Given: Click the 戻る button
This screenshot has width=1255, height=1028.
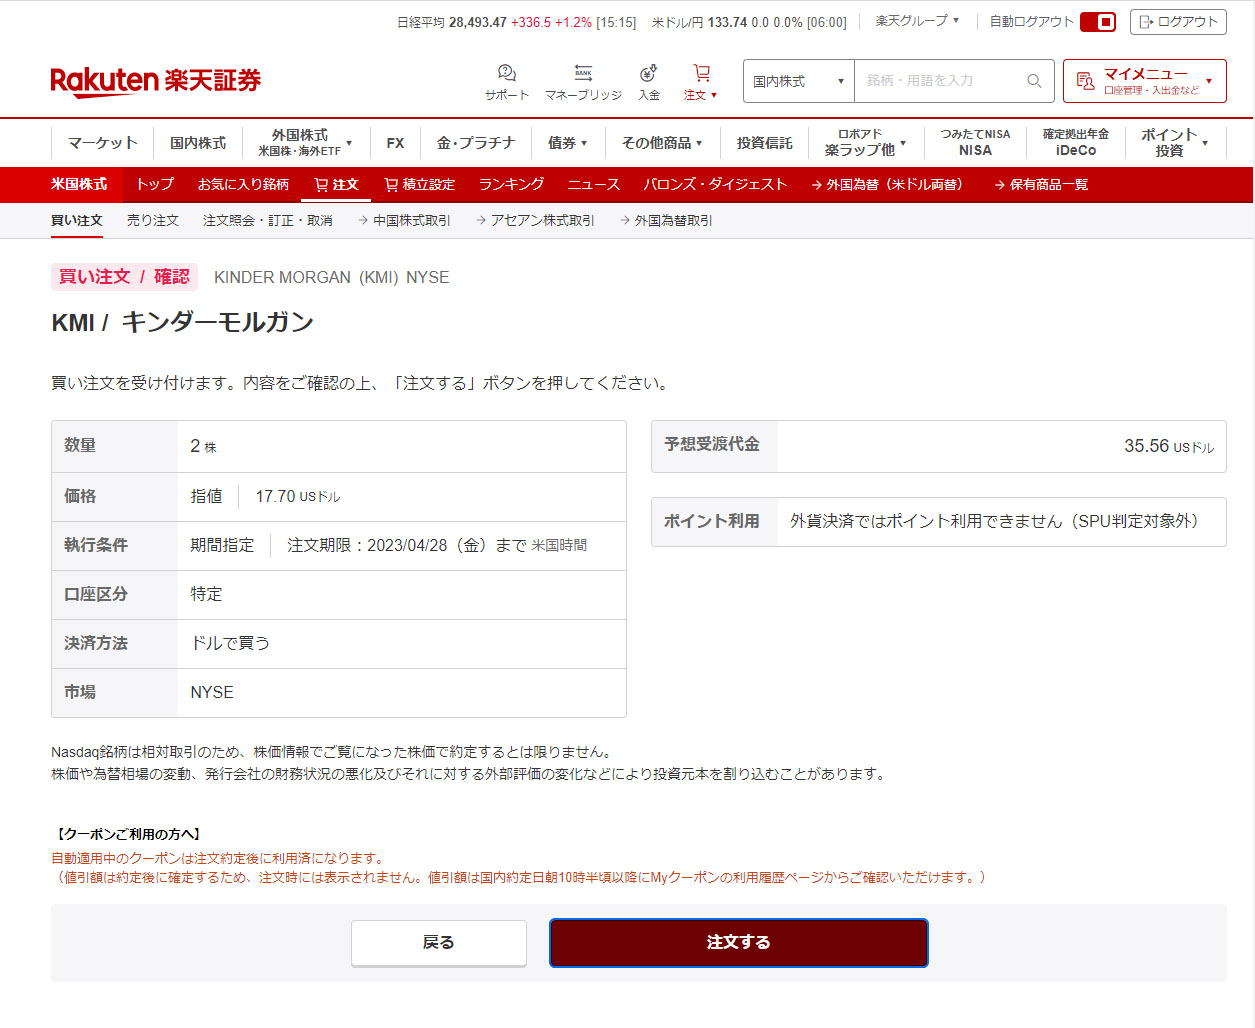Looking at the screenshot, I should [x=438, y=943].
